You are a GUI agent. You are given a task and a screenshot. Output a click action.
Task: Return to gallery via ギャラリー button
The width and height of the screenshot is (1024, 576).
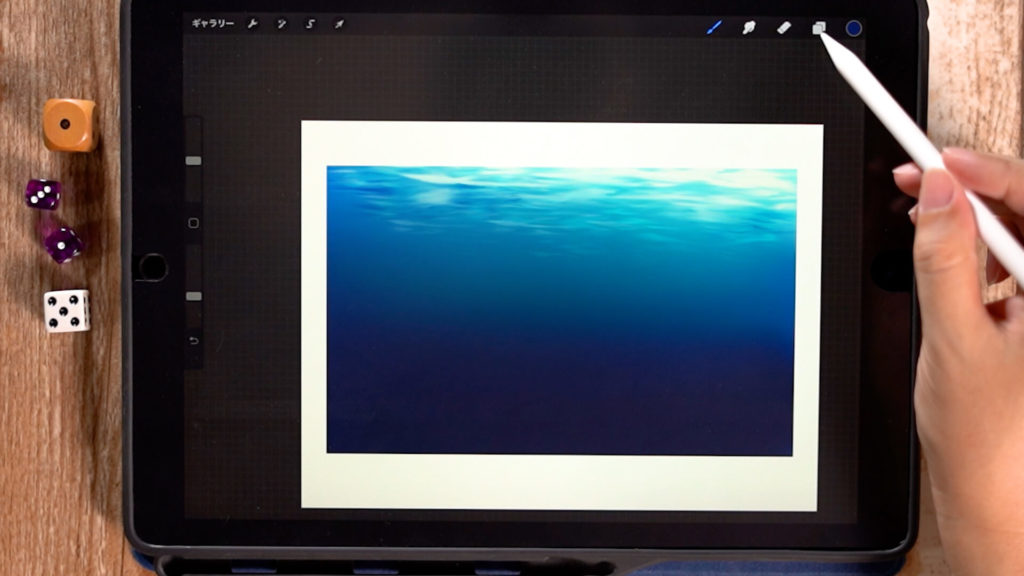(x=212, y=24)
